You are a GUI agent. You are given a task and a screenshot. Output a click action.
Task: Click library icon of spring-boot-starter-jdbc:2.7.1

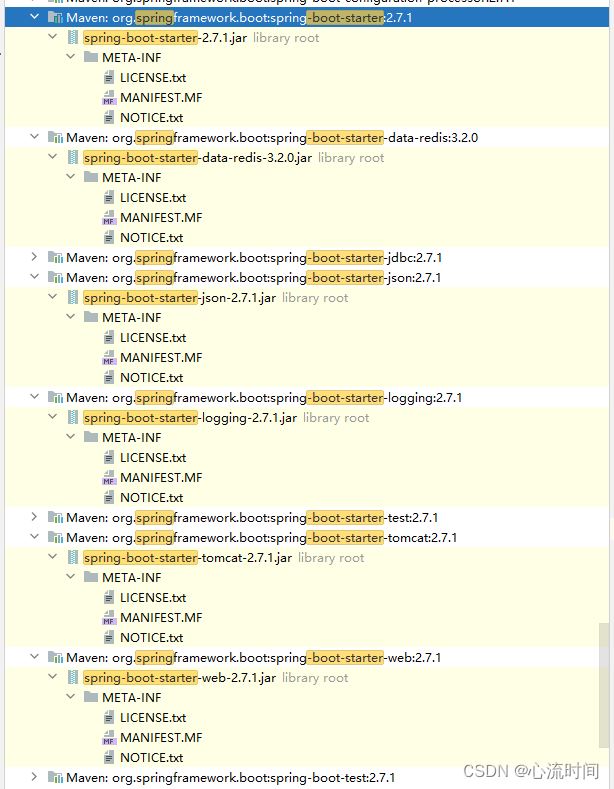(x=55, y=258)
